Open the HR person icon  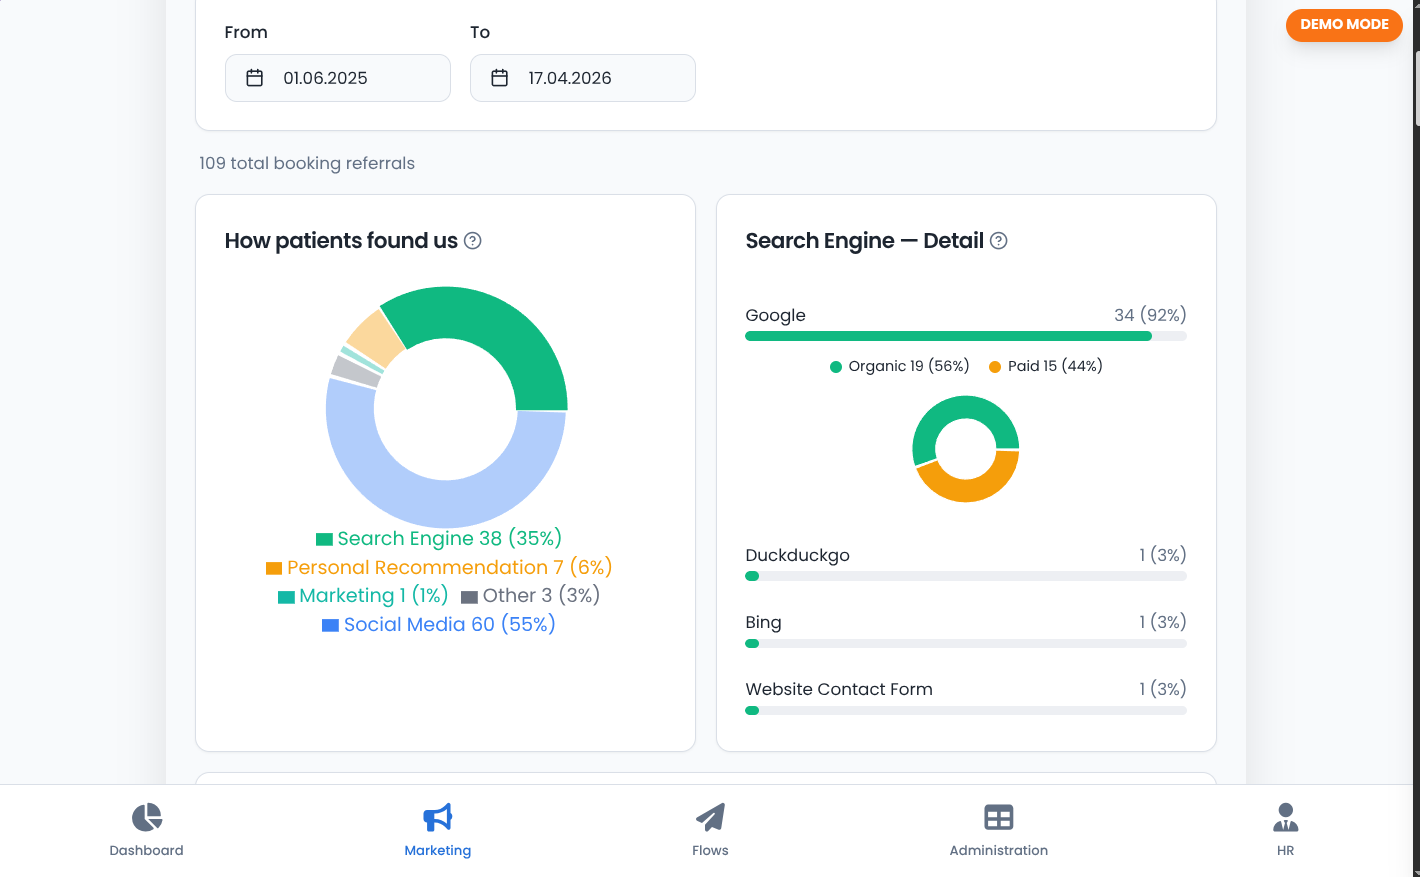point(1286,817)
